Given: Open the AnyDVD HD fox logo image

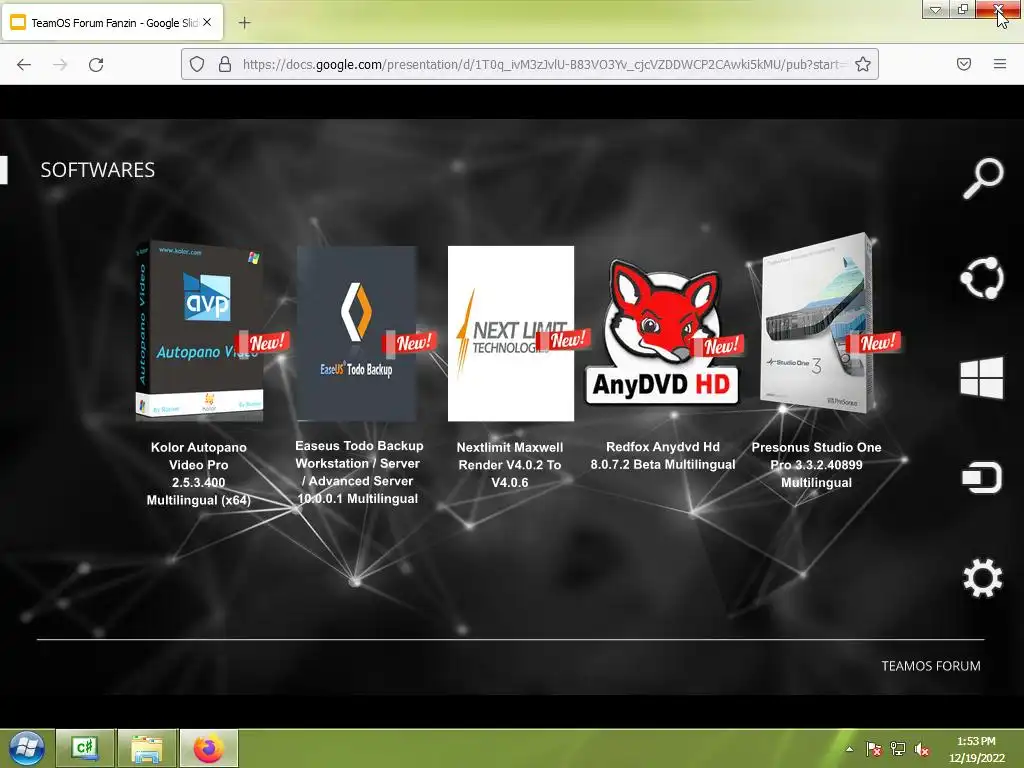Looking at the screenshot, I should [662, 332].
